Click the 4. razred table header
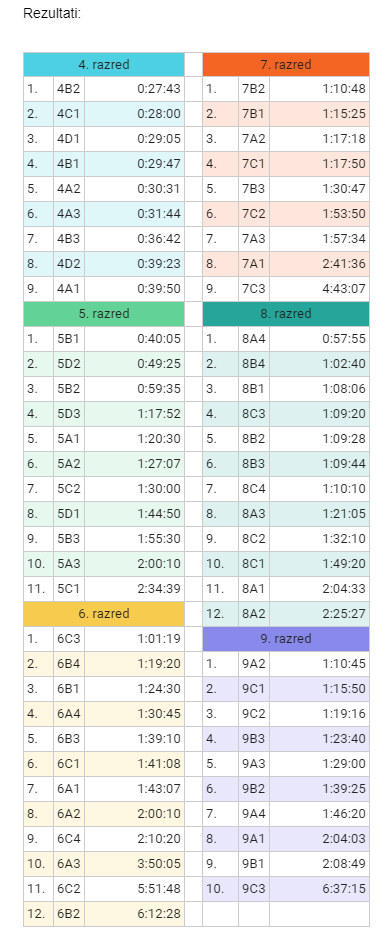Image resolution: width=386 pixels, height=943 pixels. pos(103,64)
